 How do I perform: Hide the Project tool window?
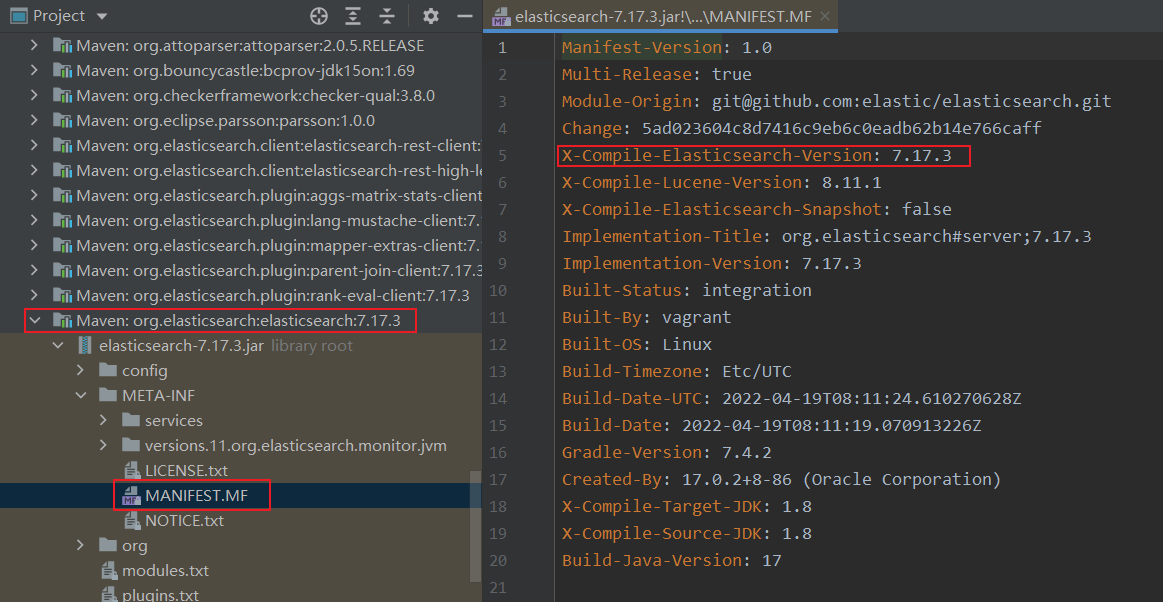(465, 16)
